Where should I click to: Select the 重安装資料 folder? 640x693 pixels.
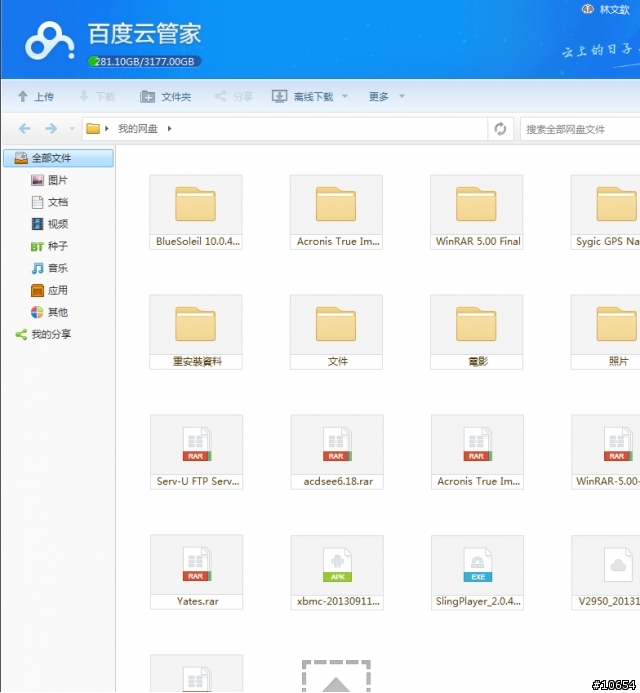(x=196, y=332)
